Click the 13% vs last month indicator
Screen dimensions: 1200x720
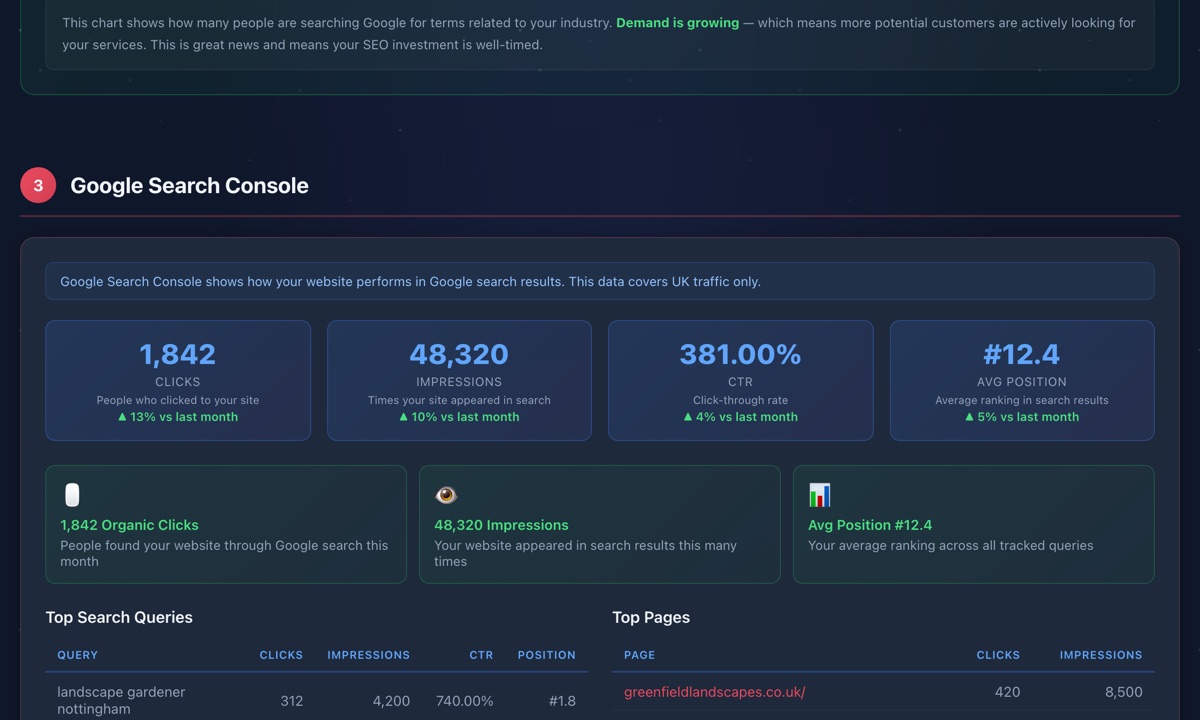coord(178,417)
